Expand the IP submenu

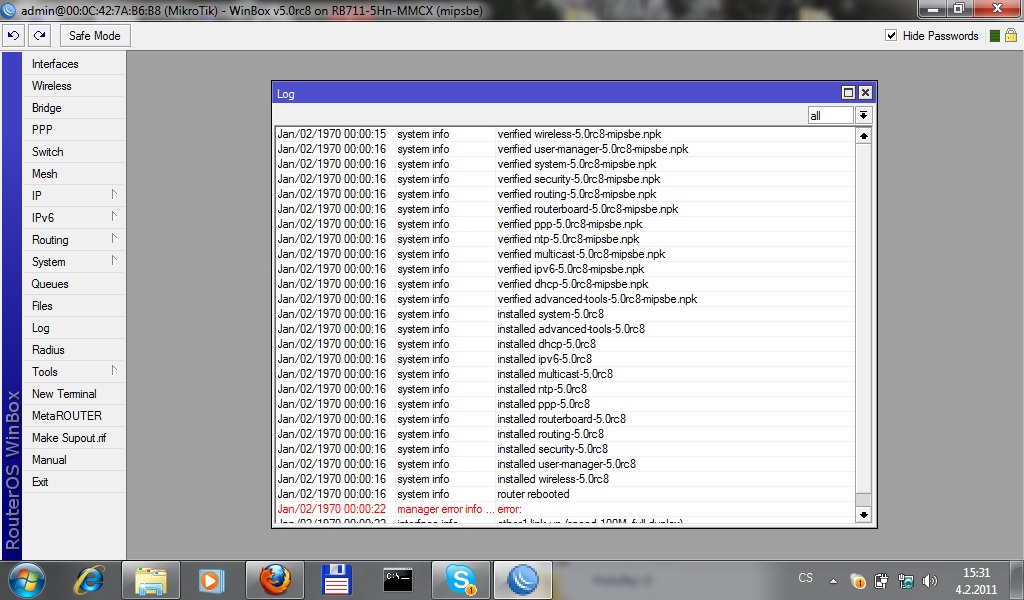pos(74,196)
